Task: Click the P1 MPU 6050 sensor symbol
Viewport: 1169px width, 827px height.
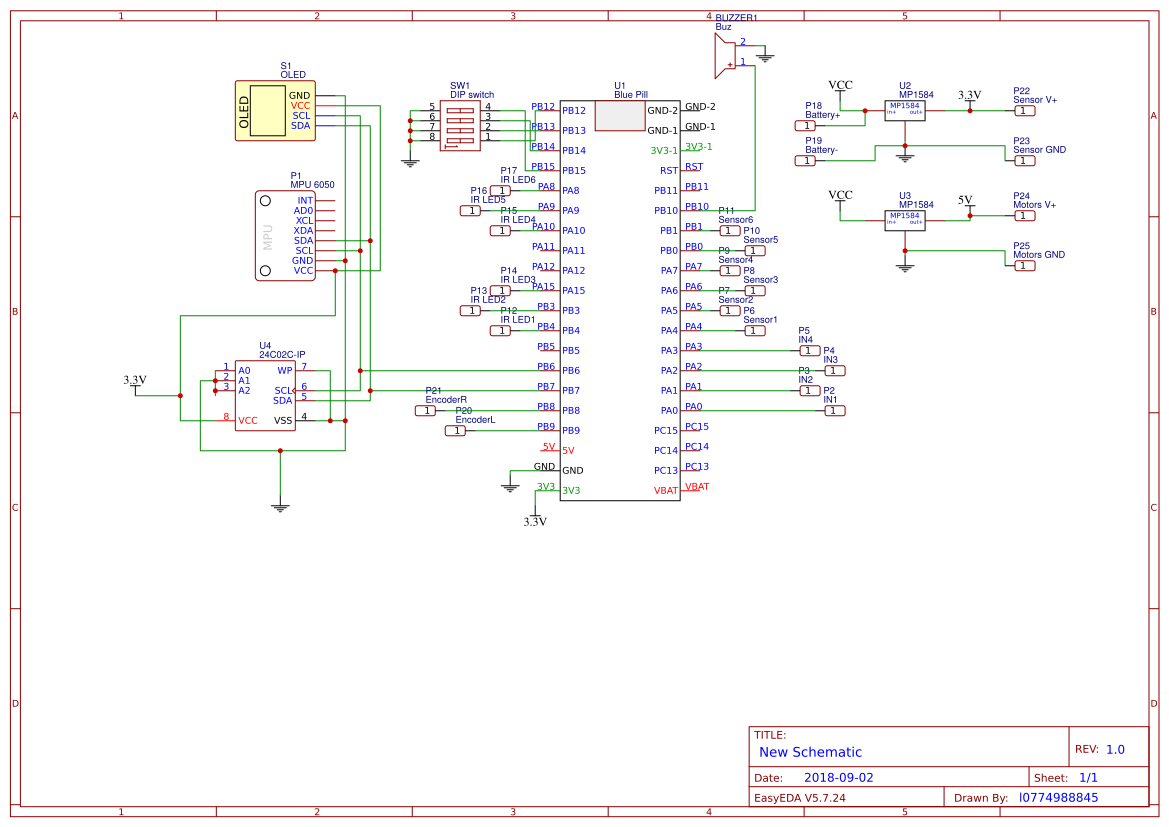Action: pos(287,233)
